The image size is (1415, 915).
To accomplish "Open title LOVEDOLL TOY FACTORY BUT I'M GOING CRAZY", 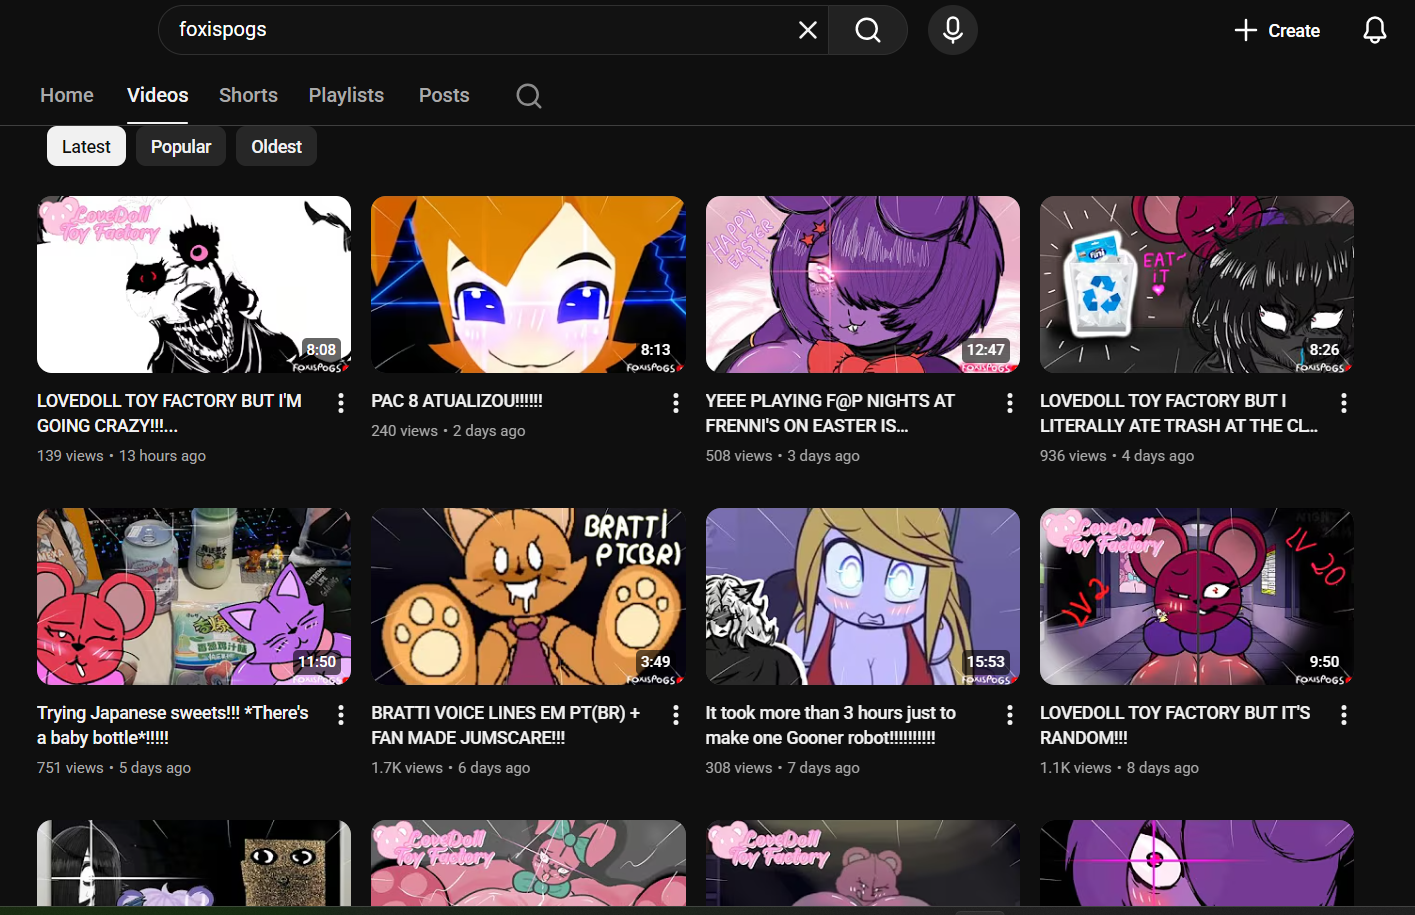I will tap(169, 413).
